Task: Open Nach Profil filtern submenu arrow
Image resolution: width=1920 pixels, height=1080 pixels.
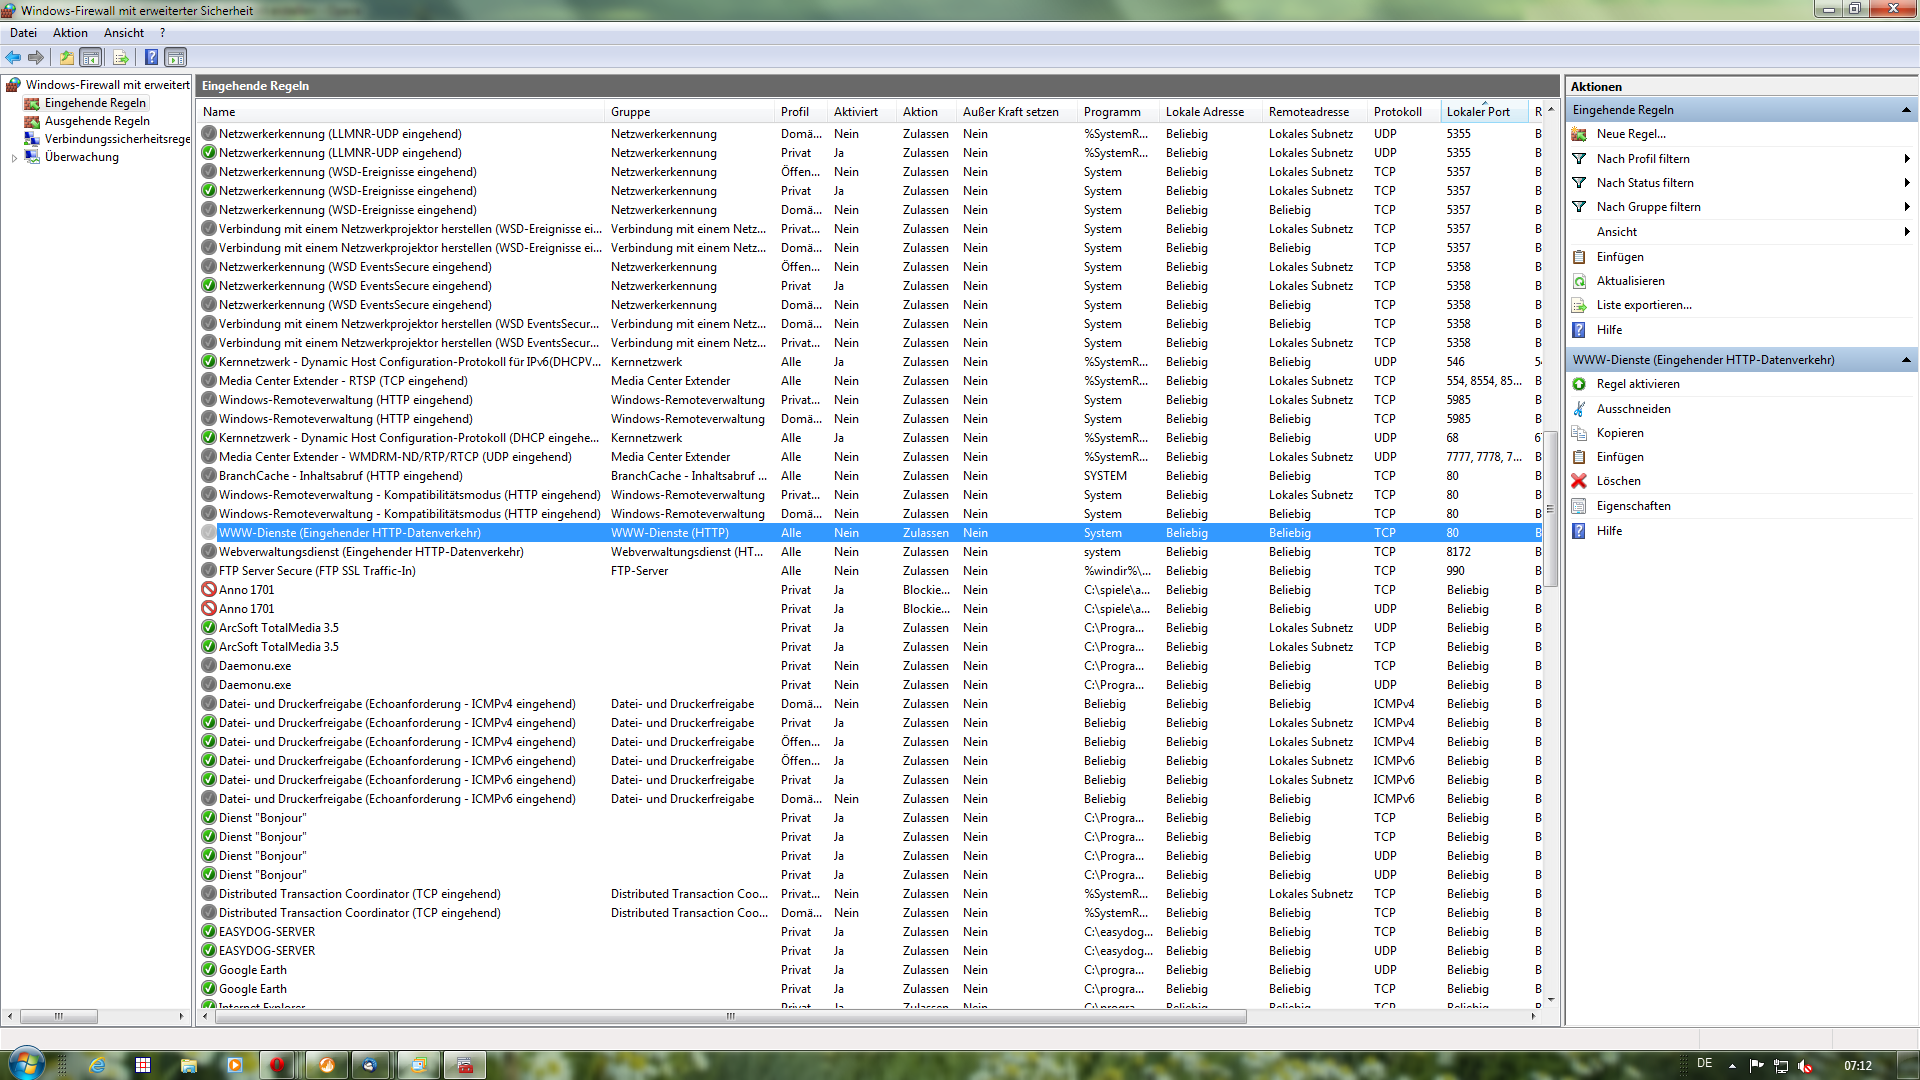Action: (x=1907, y=159)
